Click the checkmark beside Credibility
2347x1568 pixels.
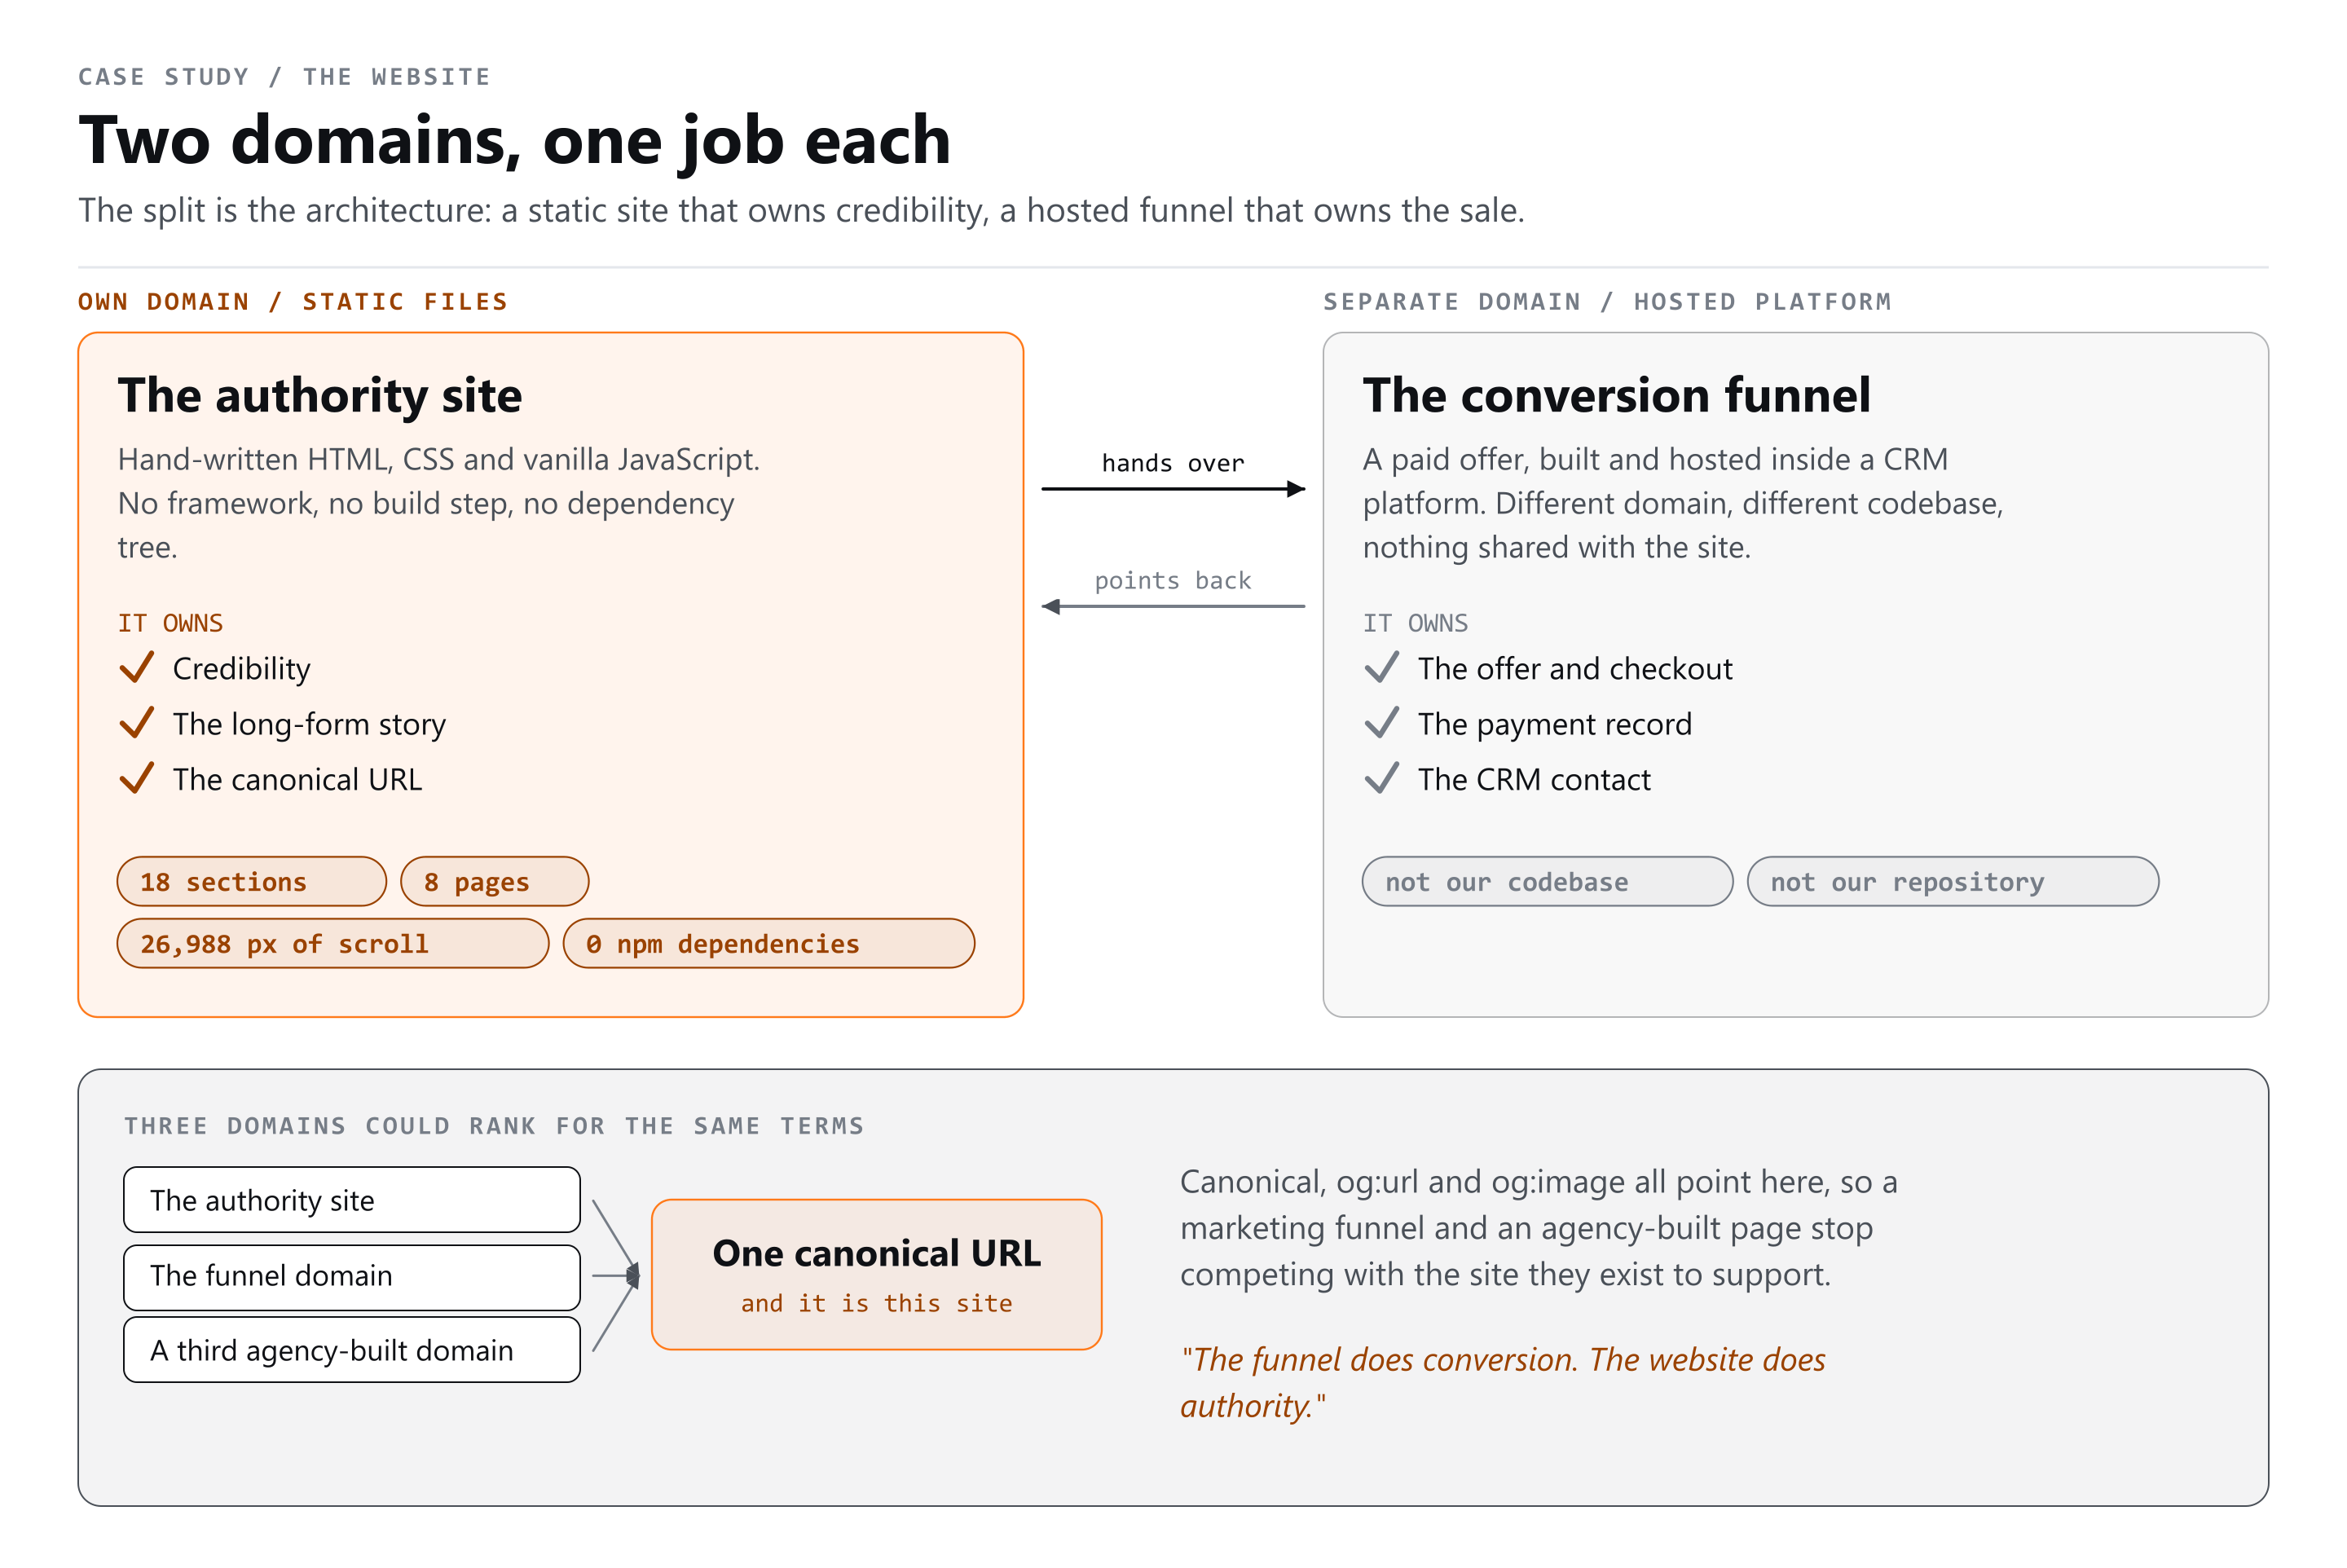(137, 667)
